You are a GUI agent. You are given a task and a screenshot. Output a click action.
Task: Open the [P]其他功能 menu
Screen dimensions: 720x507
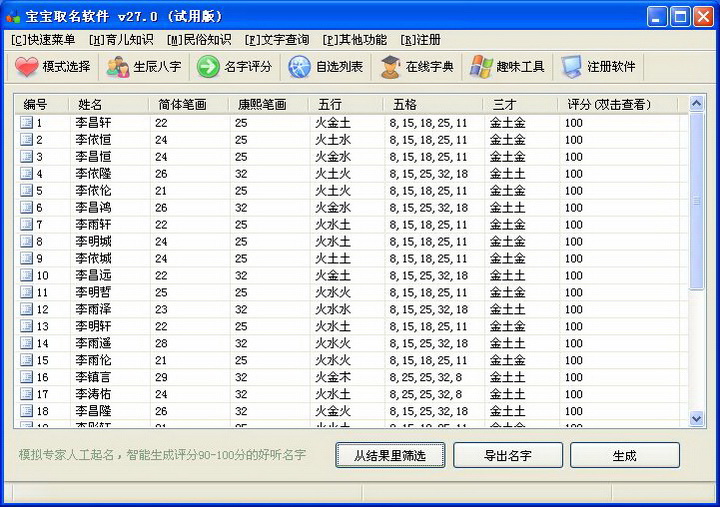[355, 40]
